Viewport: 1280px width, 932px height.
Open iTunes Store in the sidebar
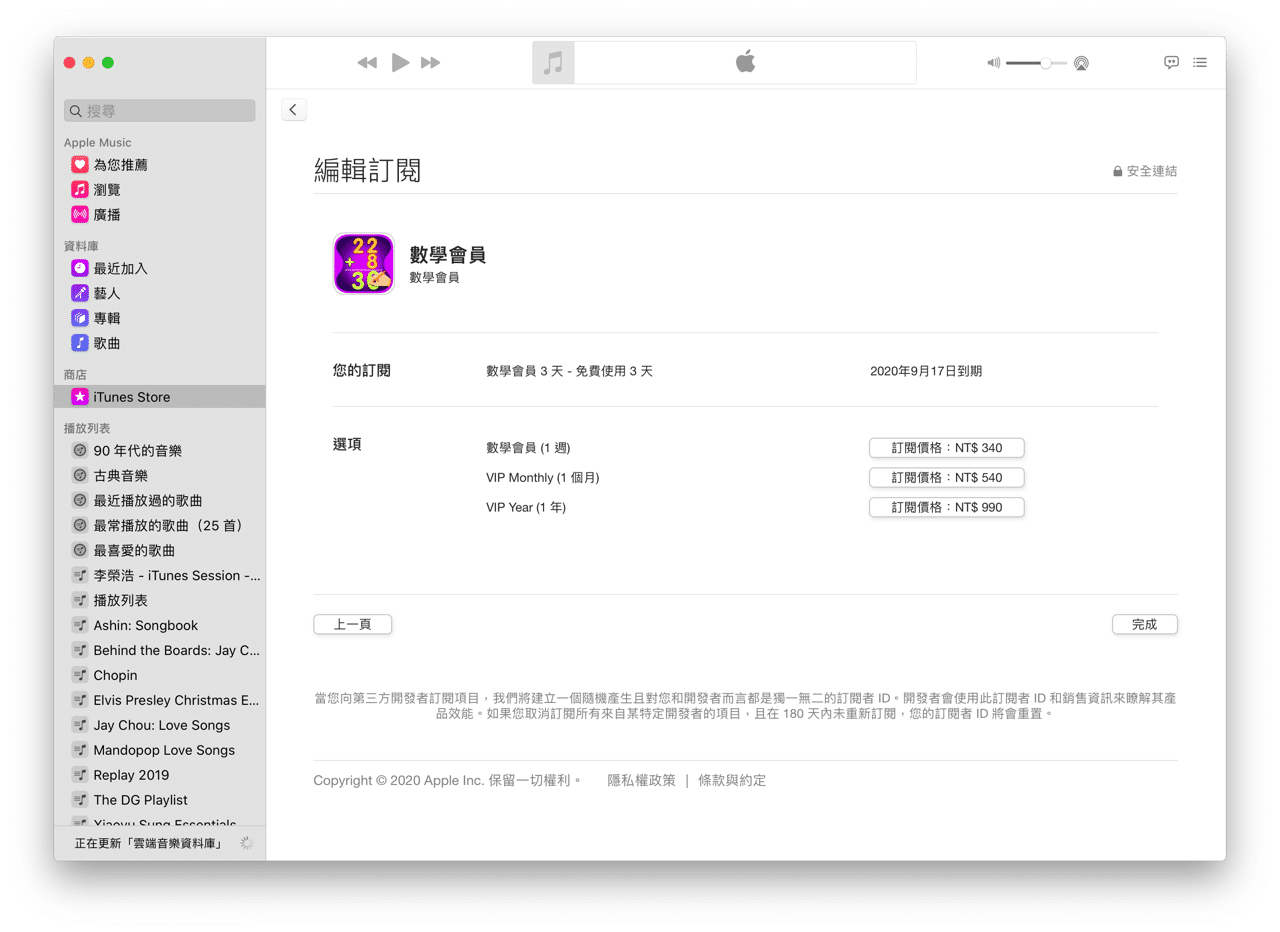[x=160, y=397]
